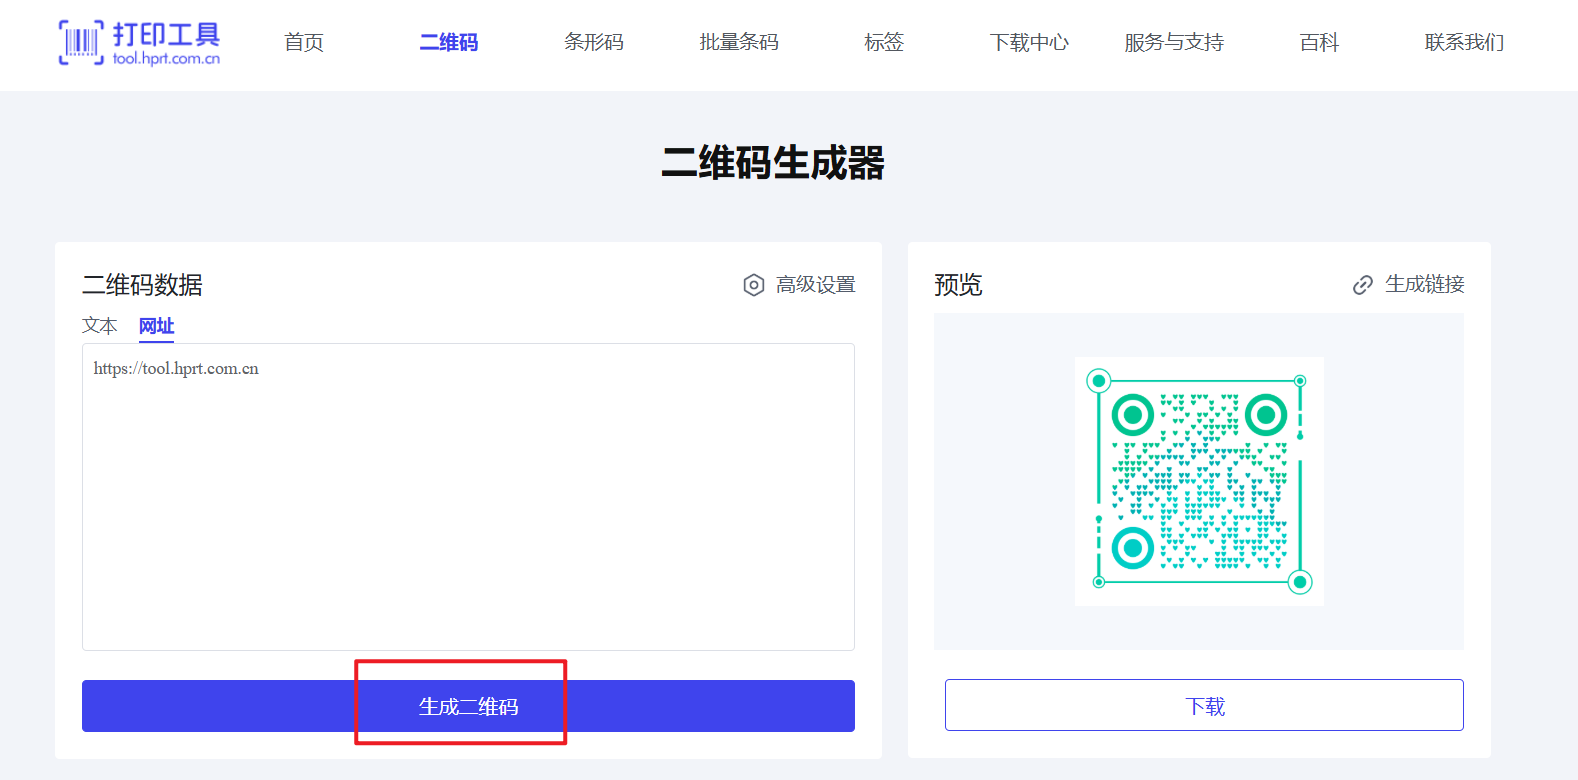1578x780 pixels.
Task: Click the 二维码数据 panel title
Action: 142,285
